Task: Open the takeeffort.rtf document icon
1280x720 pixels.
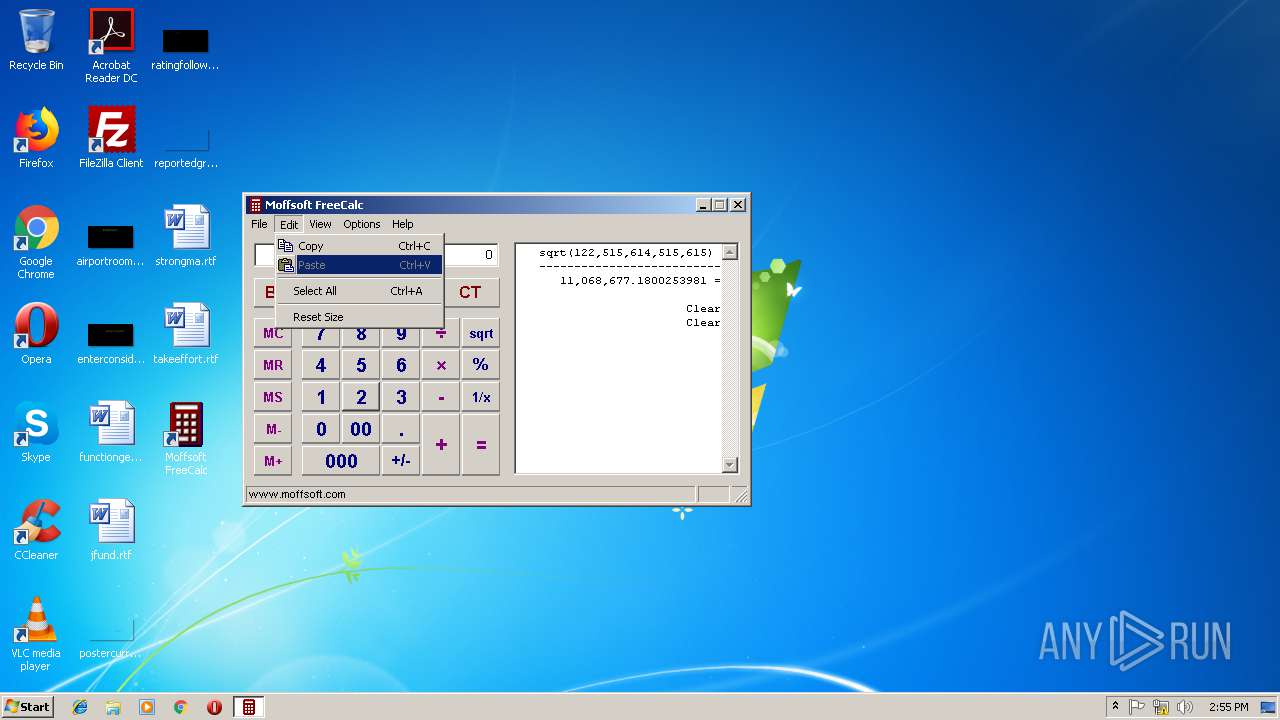Action: click(x=186, y=334)
